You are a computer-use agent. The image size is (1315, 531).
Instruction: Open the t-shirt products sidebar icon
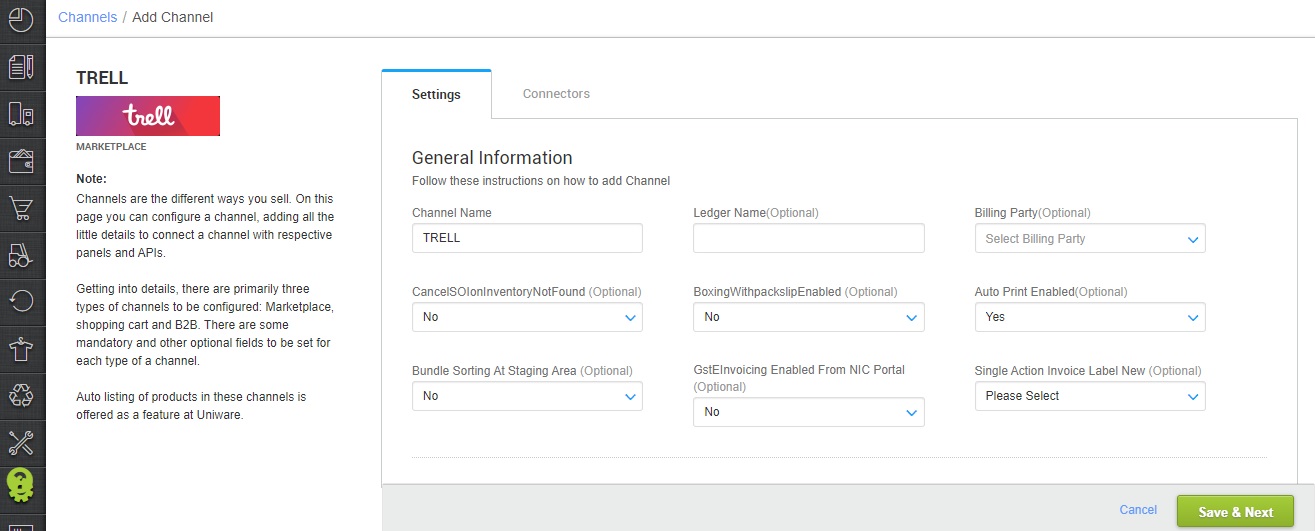pyautogui.click(x=21, y=348)
